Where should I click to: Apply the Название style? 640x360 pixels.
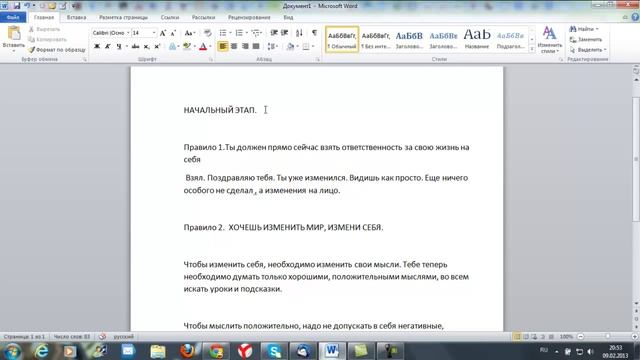click(x=477, y=40)
